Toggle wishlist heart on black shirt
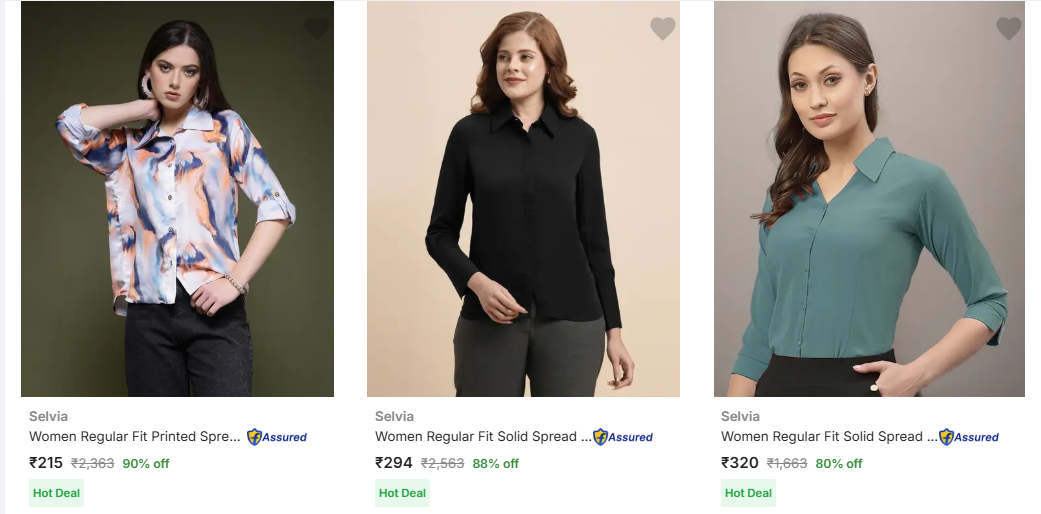1041x514 pixels. tap(663, 29)
